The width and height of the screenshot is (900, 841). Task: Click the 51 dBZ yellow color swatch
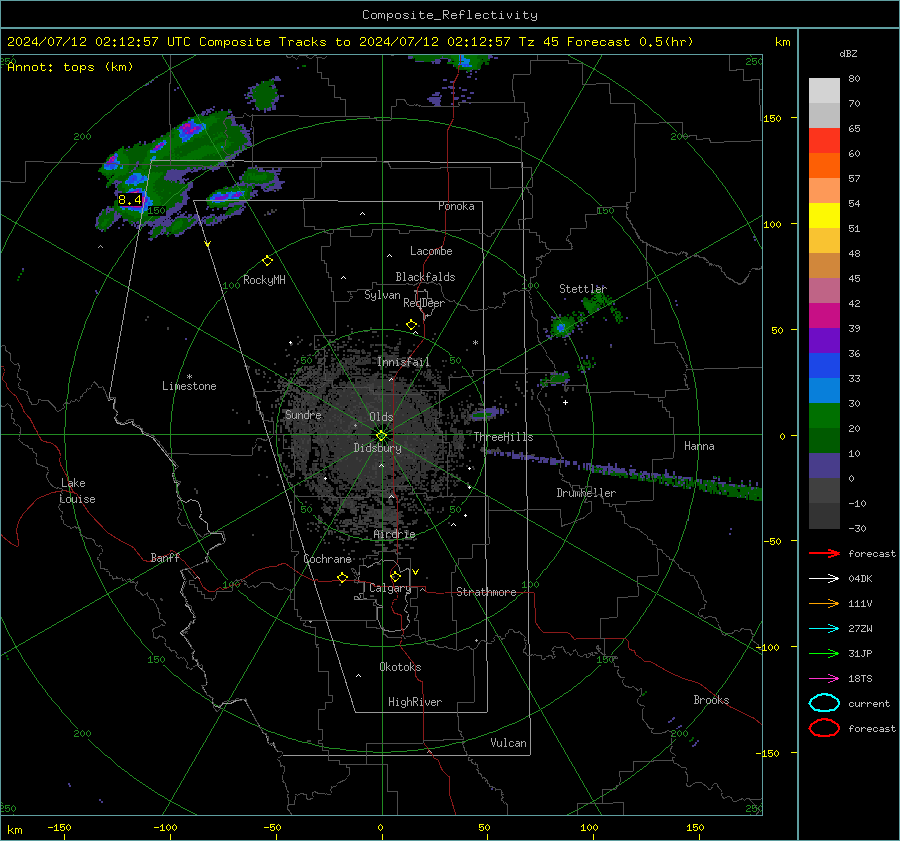coord(824,215)
